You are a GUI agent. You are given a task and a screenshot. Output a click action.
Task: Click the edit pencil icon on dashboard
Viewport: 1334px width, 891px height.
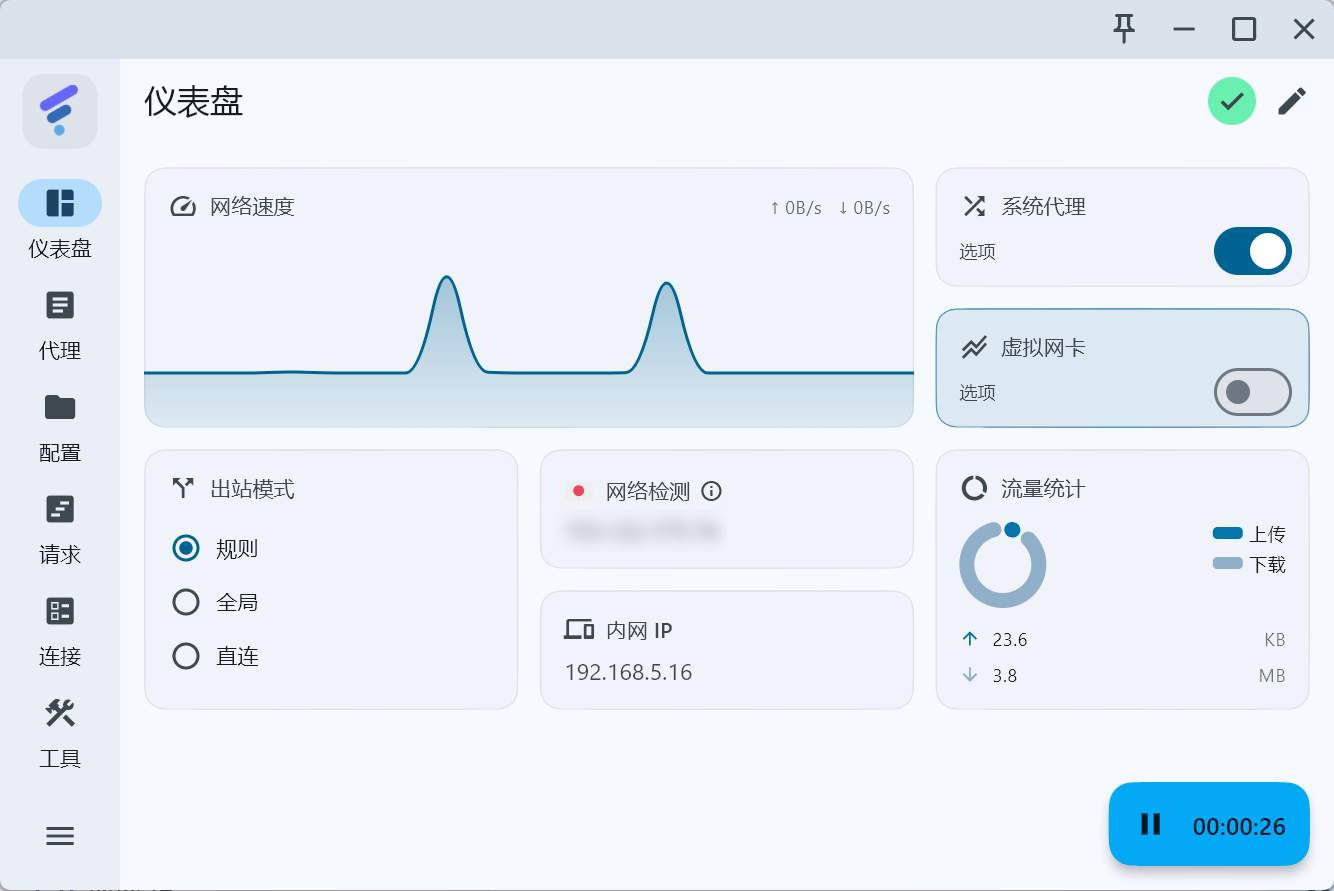tap(1292, 101)
